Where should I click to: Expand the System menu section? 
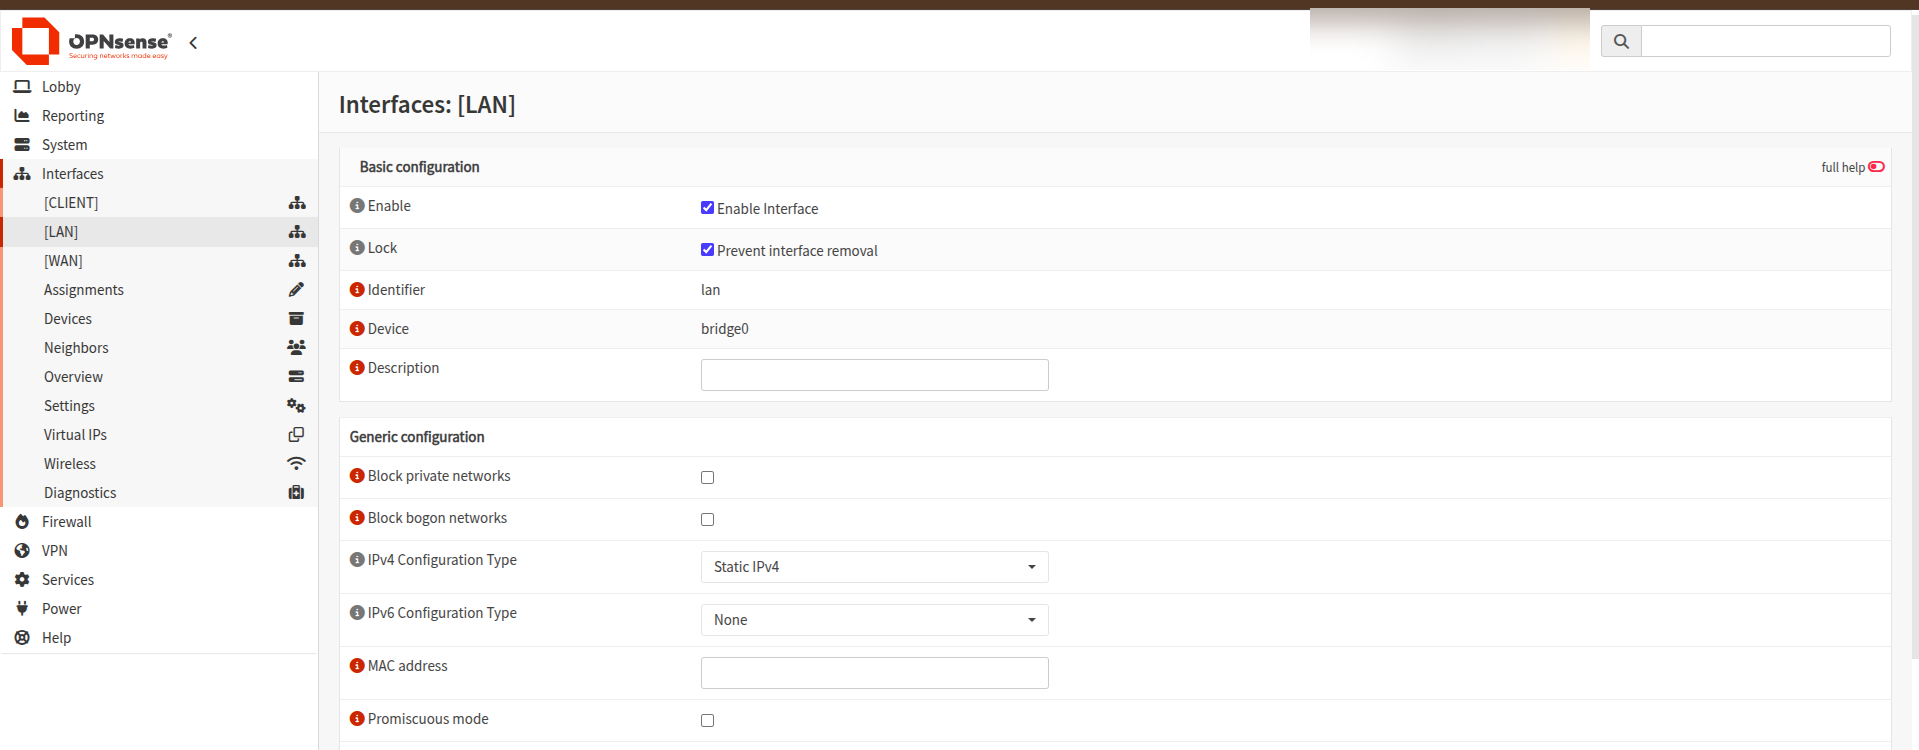tap(159, 145)
